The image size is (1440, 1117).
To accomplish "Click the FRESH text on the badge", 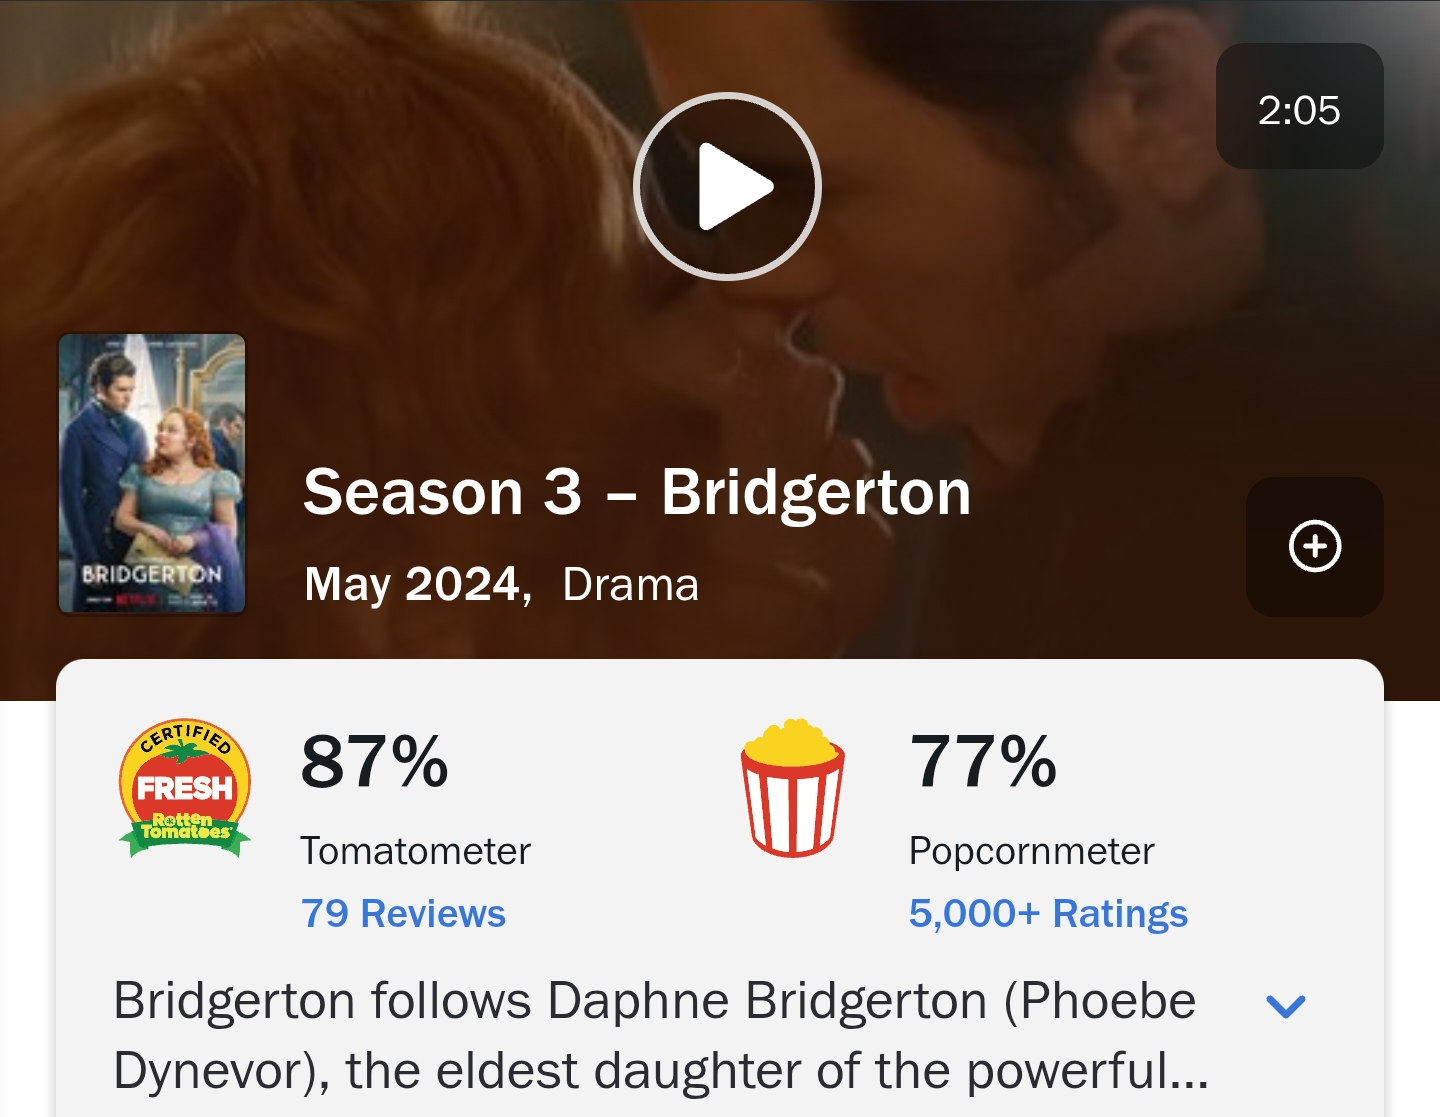I will coord(185,788).
